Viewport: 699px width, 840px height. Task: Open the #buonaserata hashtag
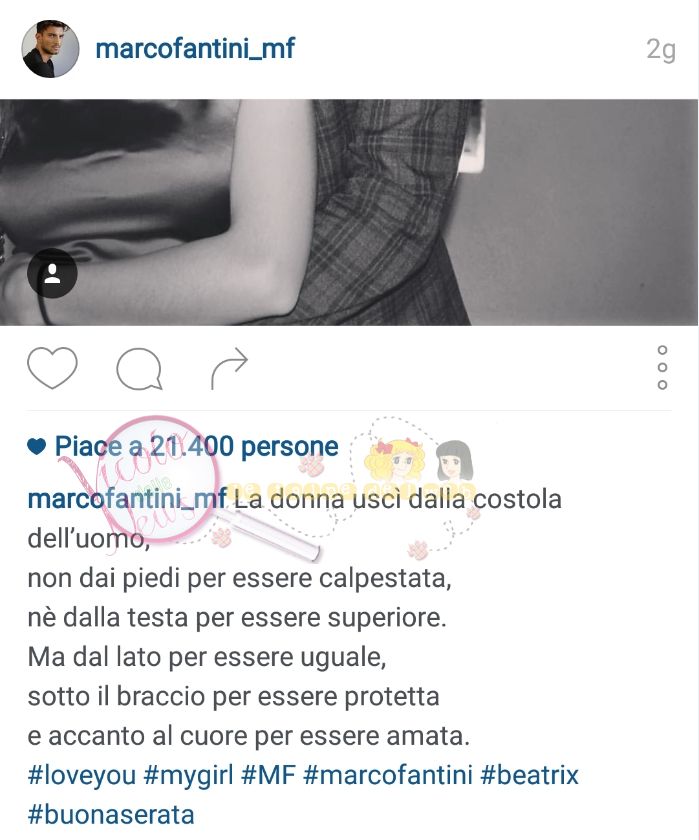111,814
